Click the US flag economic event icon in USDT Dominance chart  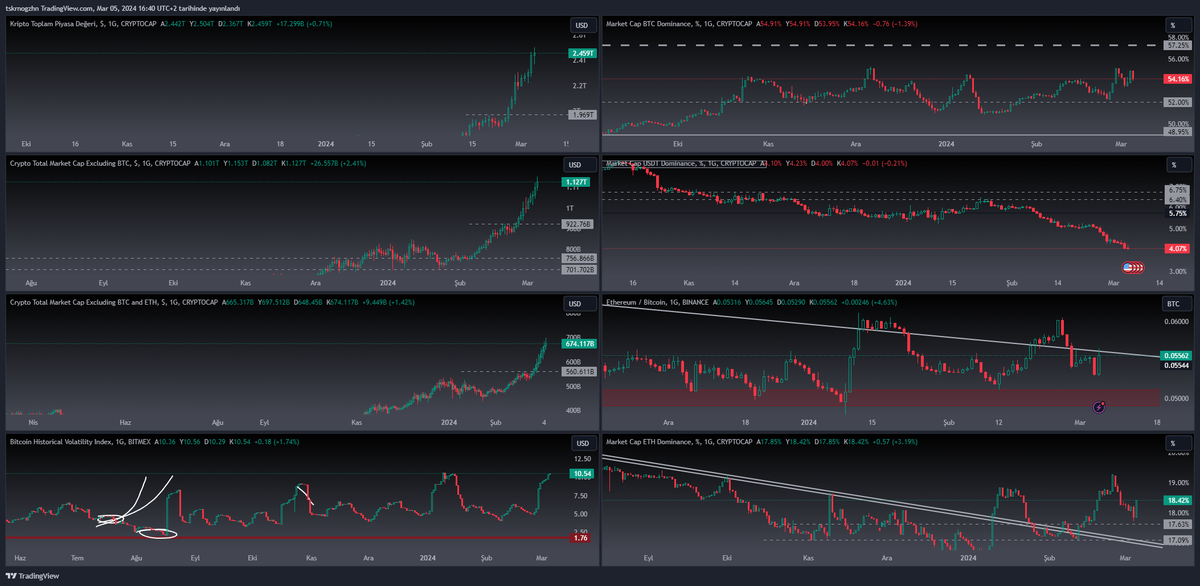pyautogui.click(x=1127, y=267)
